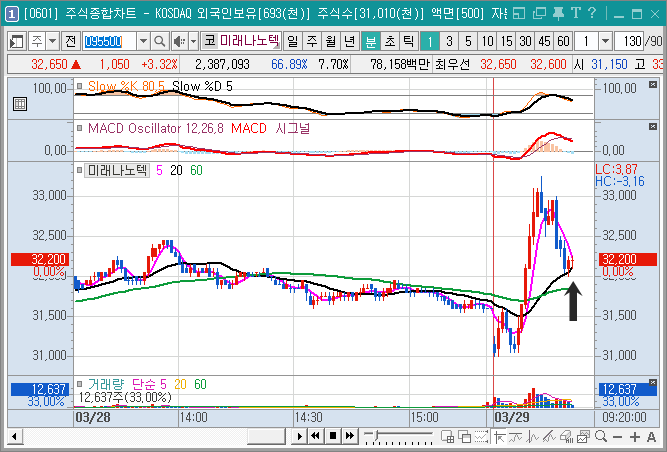Screen dimensions: 667x452
Task: Open the stock code history dropdown arrow
Action: click(143, 41)
